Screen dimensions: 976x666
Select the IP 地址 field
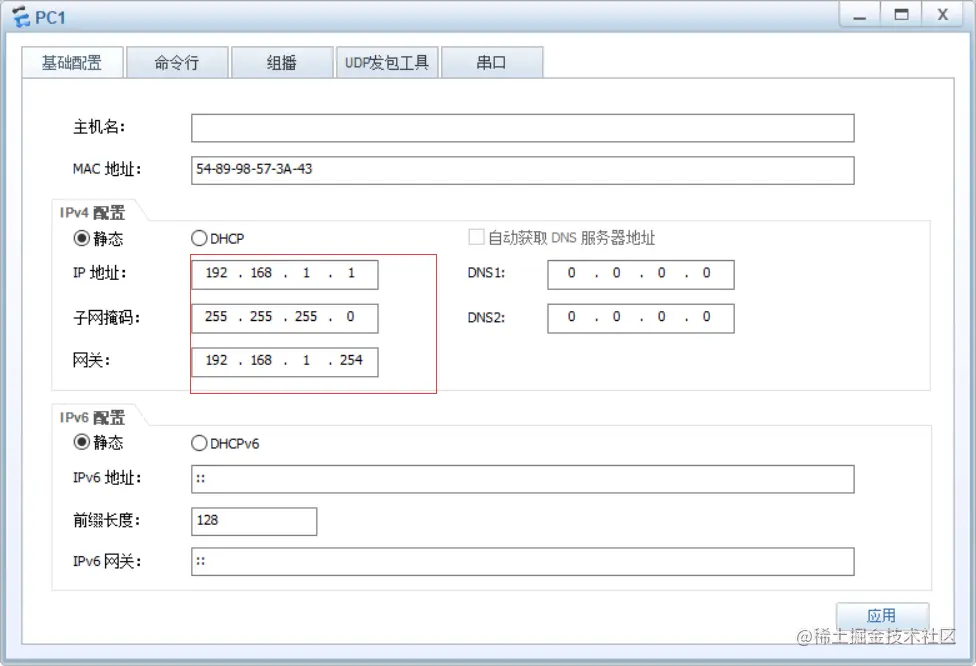[284, 273]
